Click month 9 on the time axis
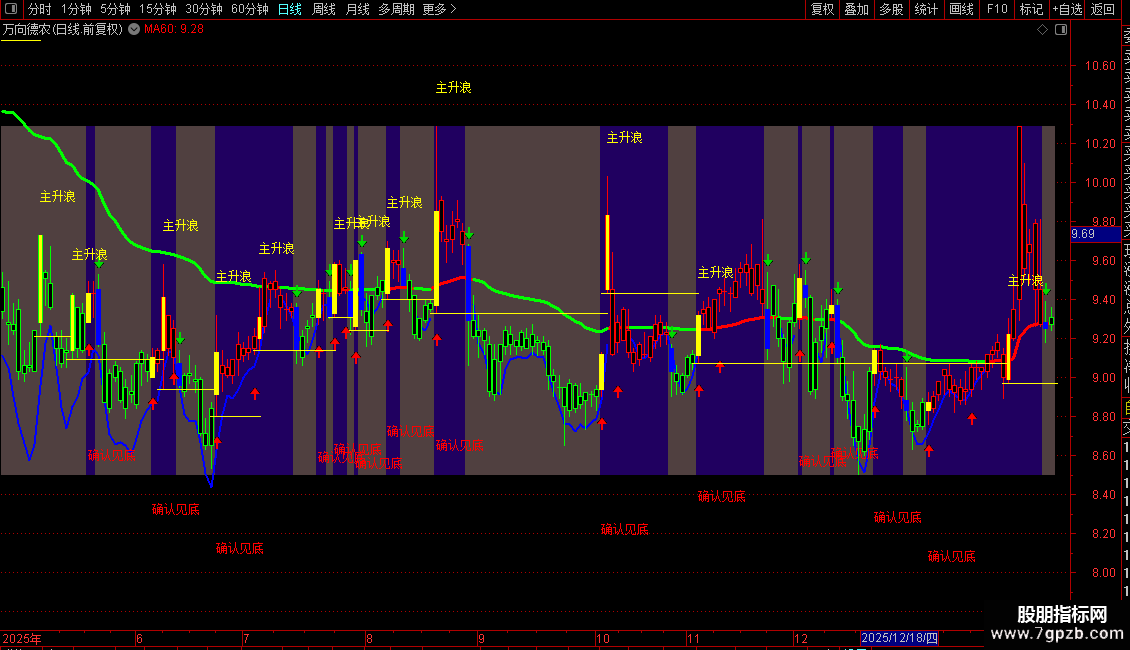The height and width of the screenshot is (650, 1130). pyautogui.click(x=481, y=638)
